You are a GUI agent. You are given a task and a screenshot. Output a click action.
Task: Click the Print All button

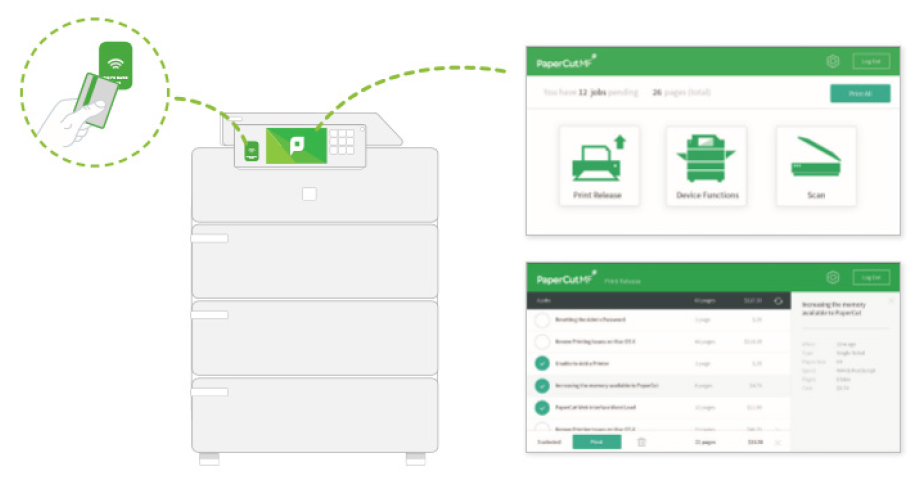click(859, 93)
